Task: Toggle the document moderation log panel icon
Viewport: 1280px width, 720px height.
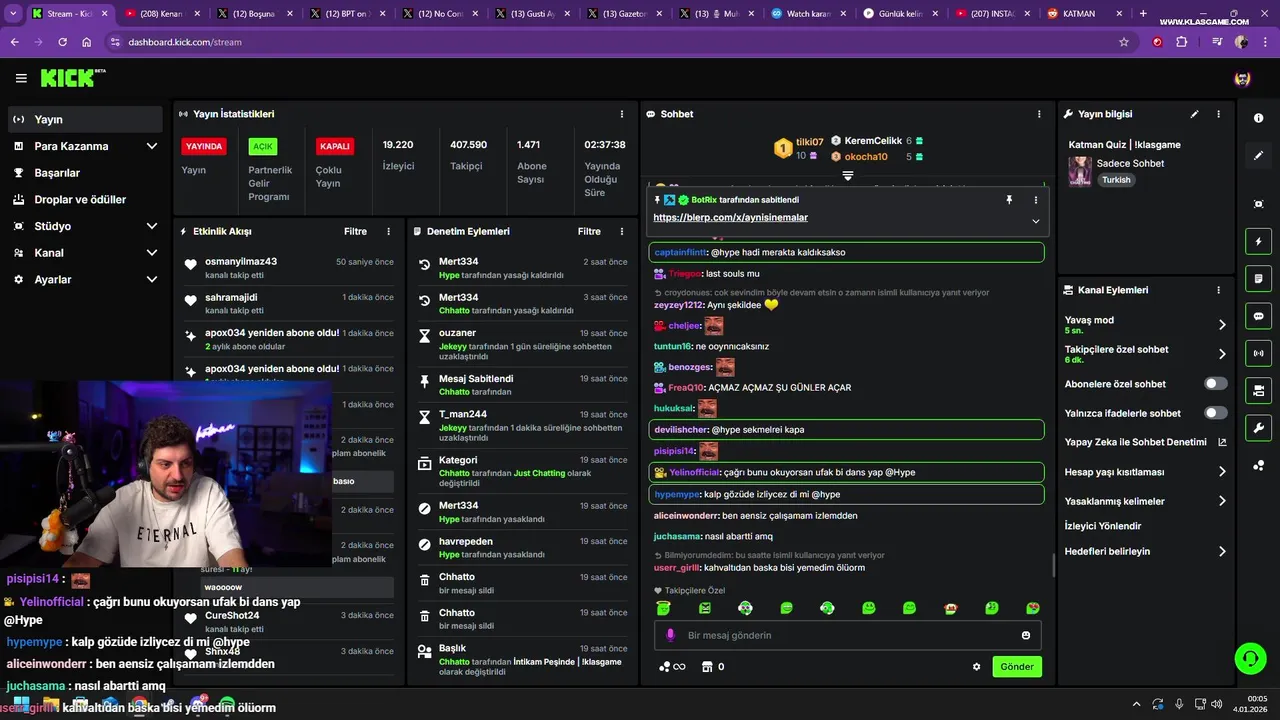Action: (x=1258, y=278)
